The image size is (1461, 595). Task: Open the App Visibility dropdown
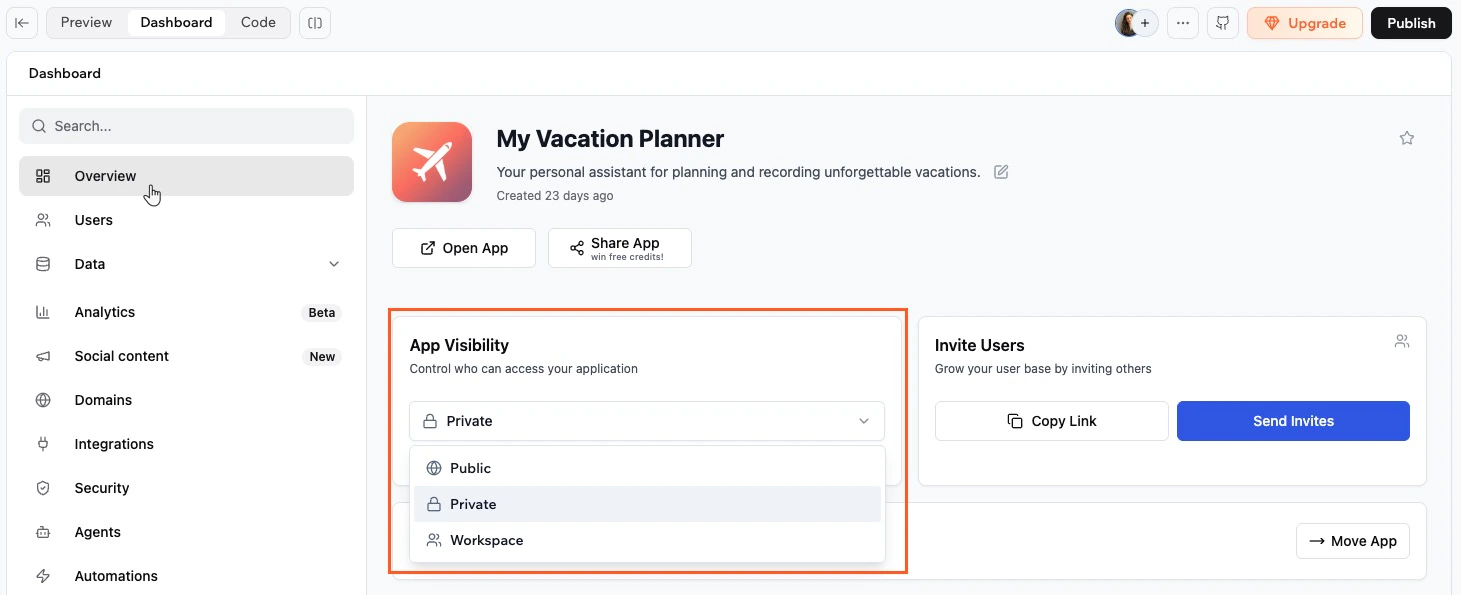coord(646,421)
